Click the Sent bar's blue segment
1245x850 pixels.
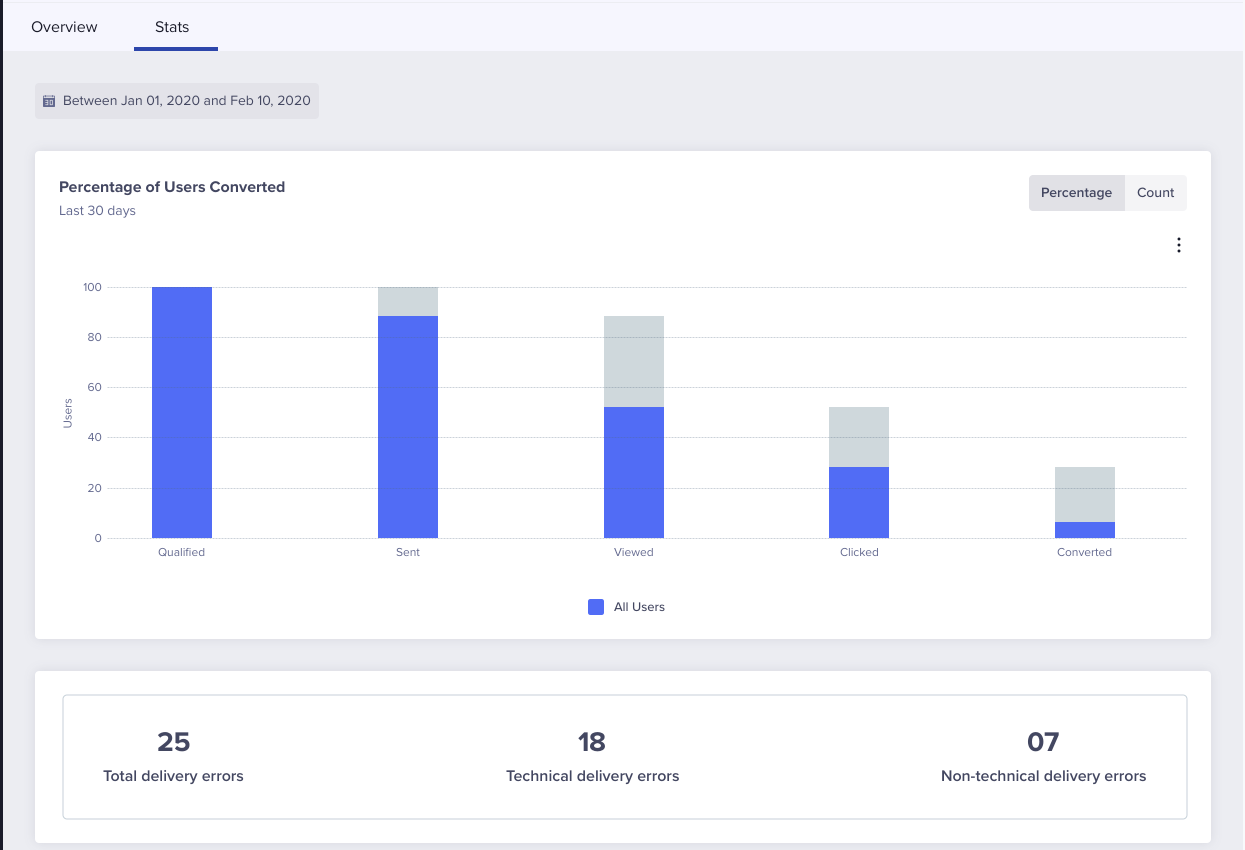pyautogui.click(x=408, y=427)
